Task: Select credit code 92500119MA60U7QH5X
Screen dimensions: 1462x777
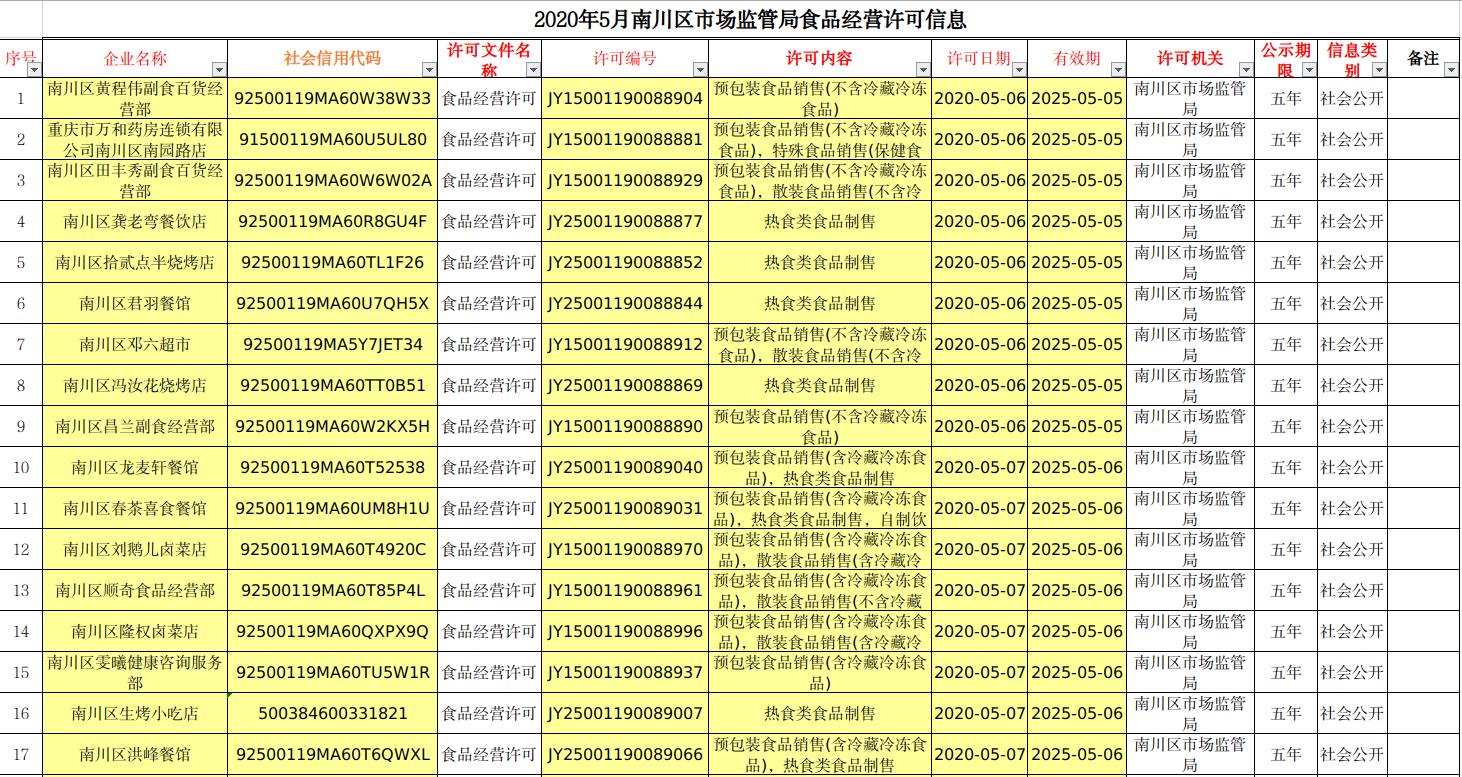Action: pyautogui.click(x=333, y=303)
